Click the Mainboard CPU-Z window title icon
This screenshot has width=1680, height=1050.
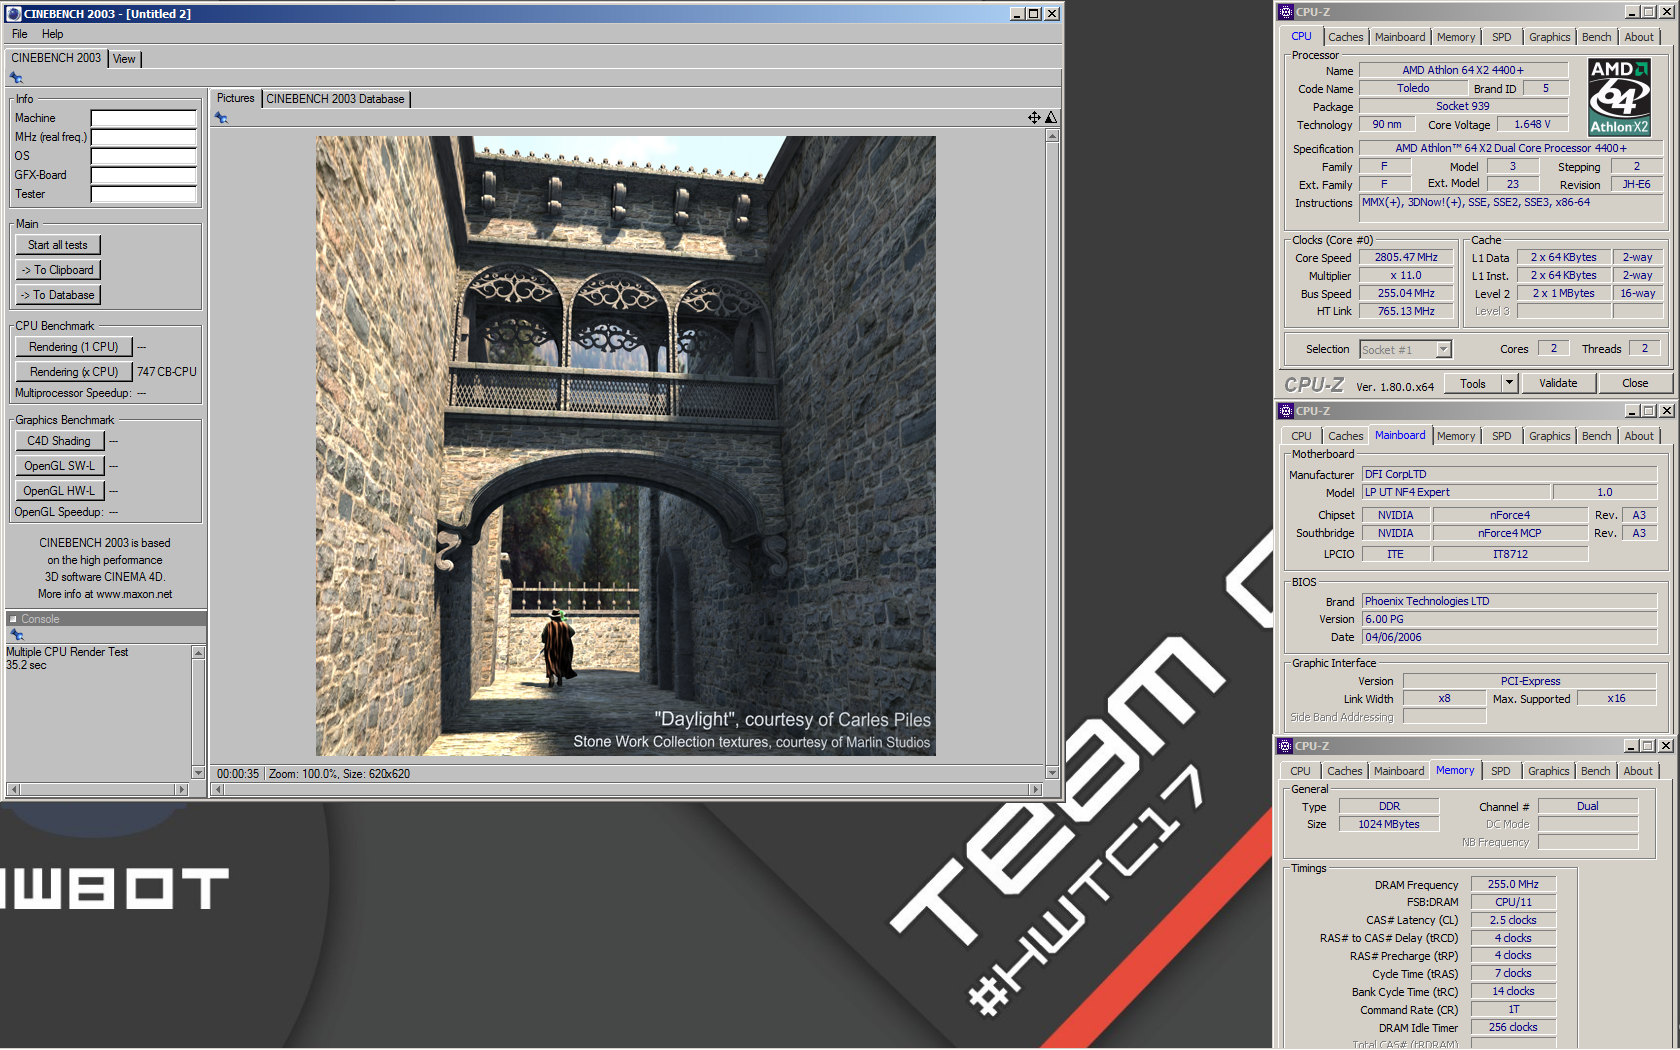pos(1286,411)
